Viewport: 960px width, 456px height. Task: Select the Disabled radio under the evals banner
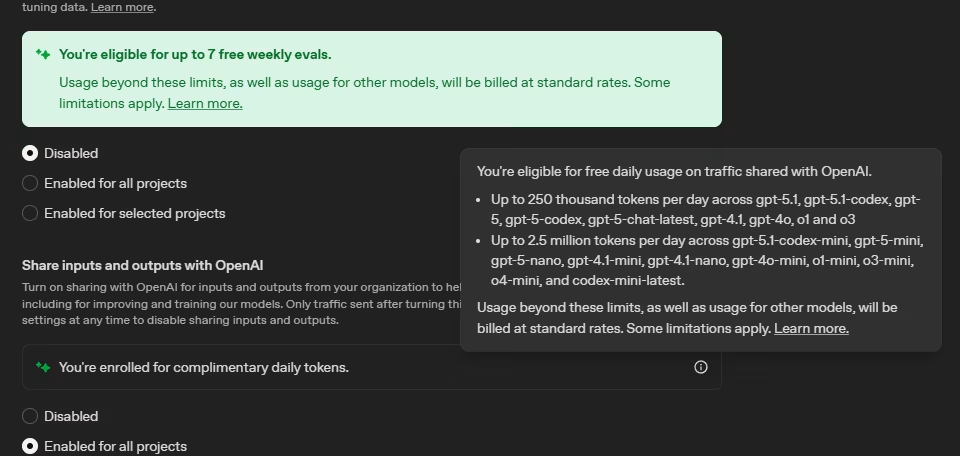click(30, 153)
